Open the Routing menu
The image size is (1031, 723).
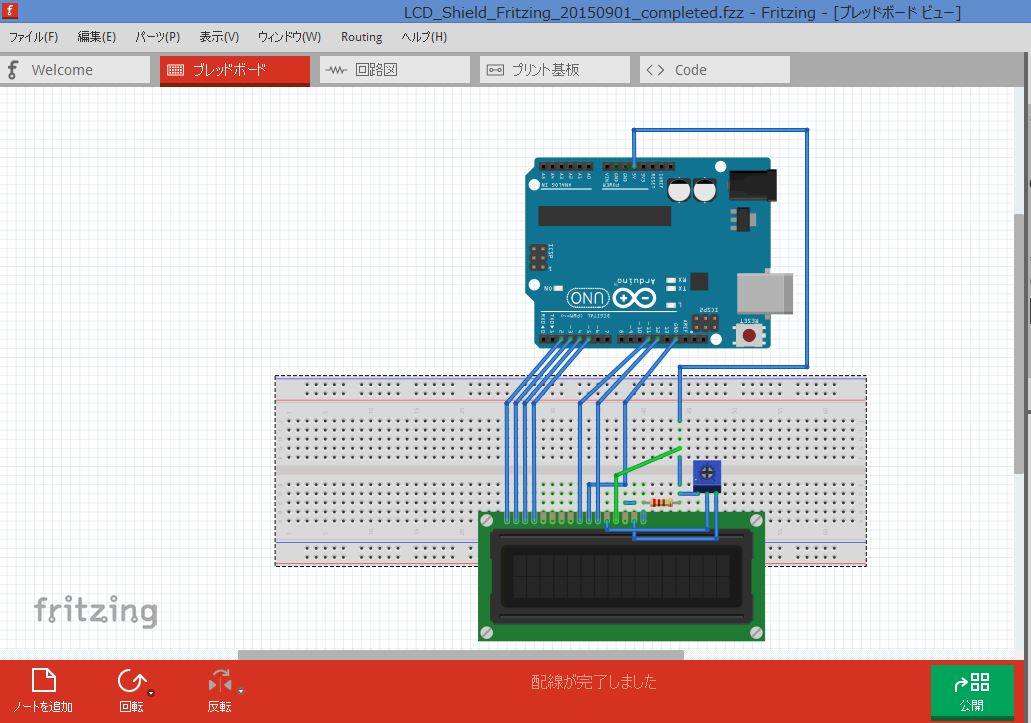click(361, 37)
